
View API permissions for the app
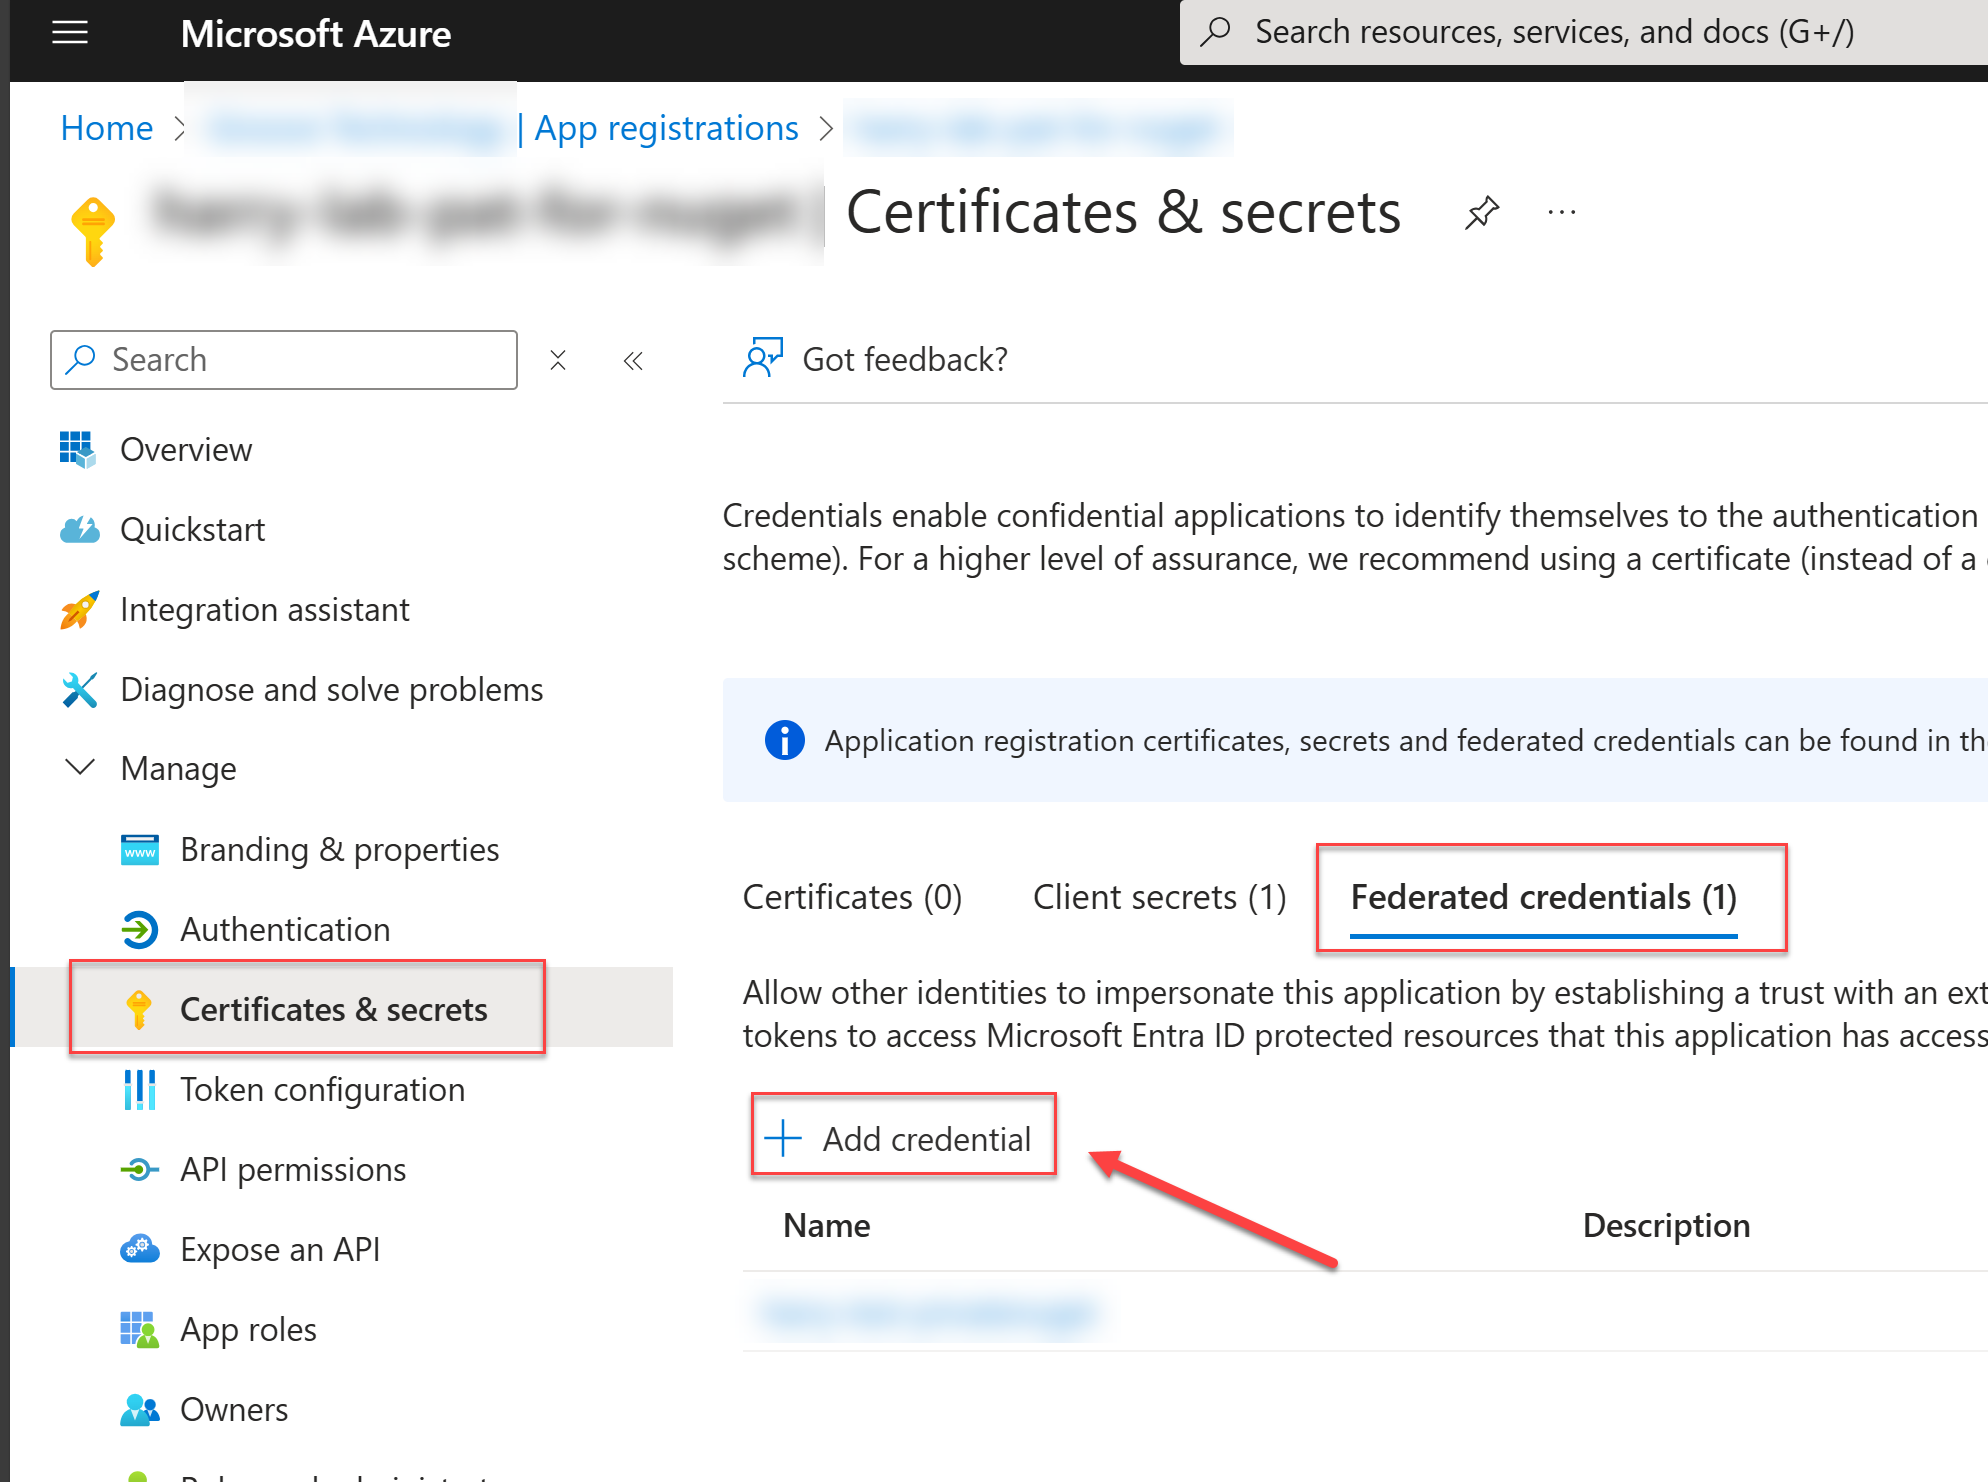[293, 1169]
